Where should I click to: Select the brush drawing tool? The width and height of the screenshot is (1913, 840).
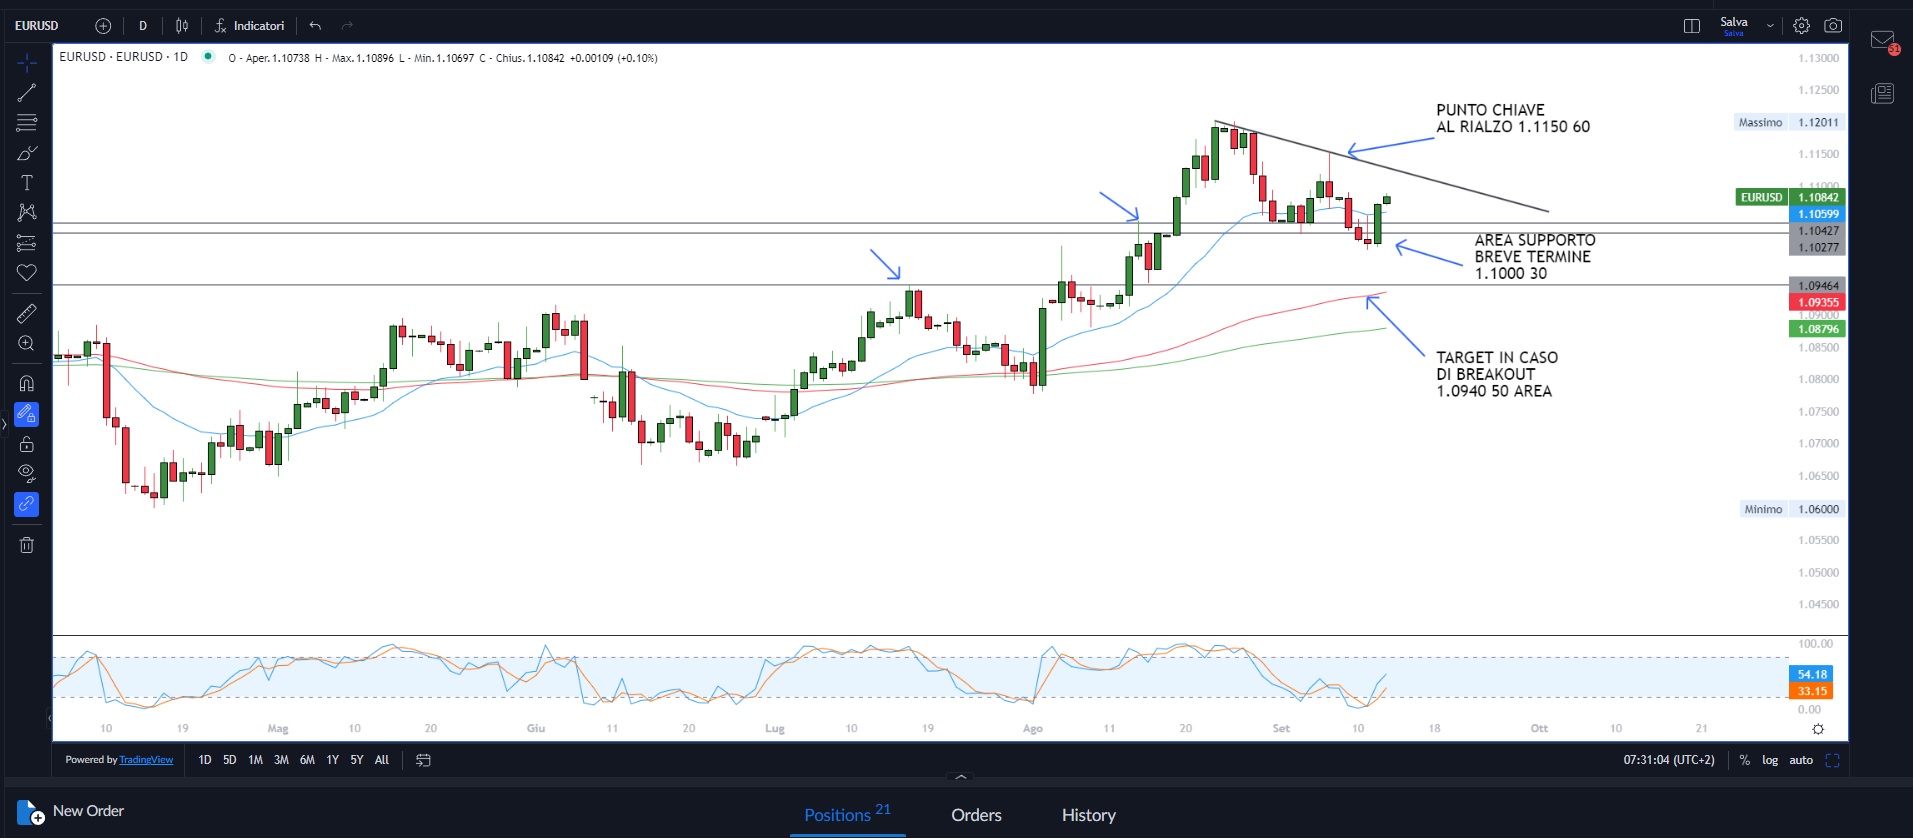point(27,153)
